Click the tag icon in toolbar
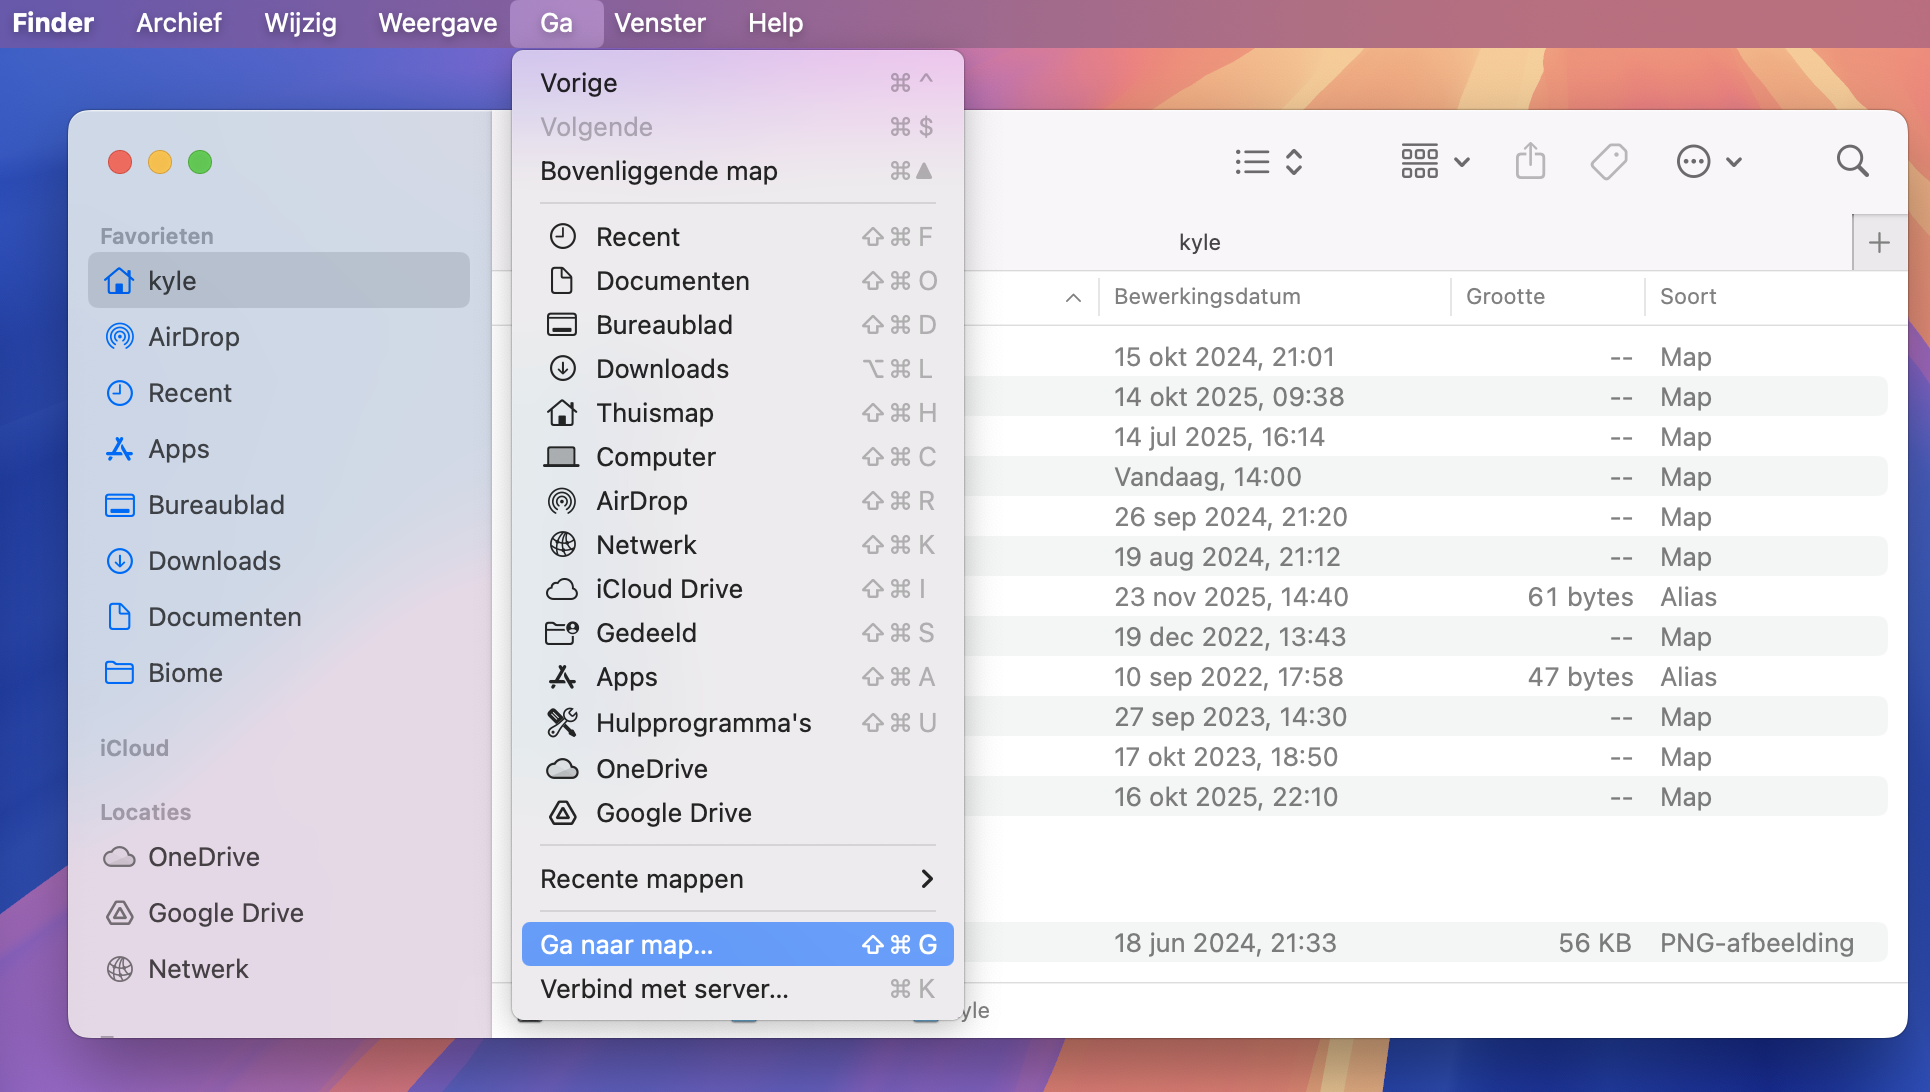The width and height of the screenshot is (1930, 1092). click(1609, 161)
